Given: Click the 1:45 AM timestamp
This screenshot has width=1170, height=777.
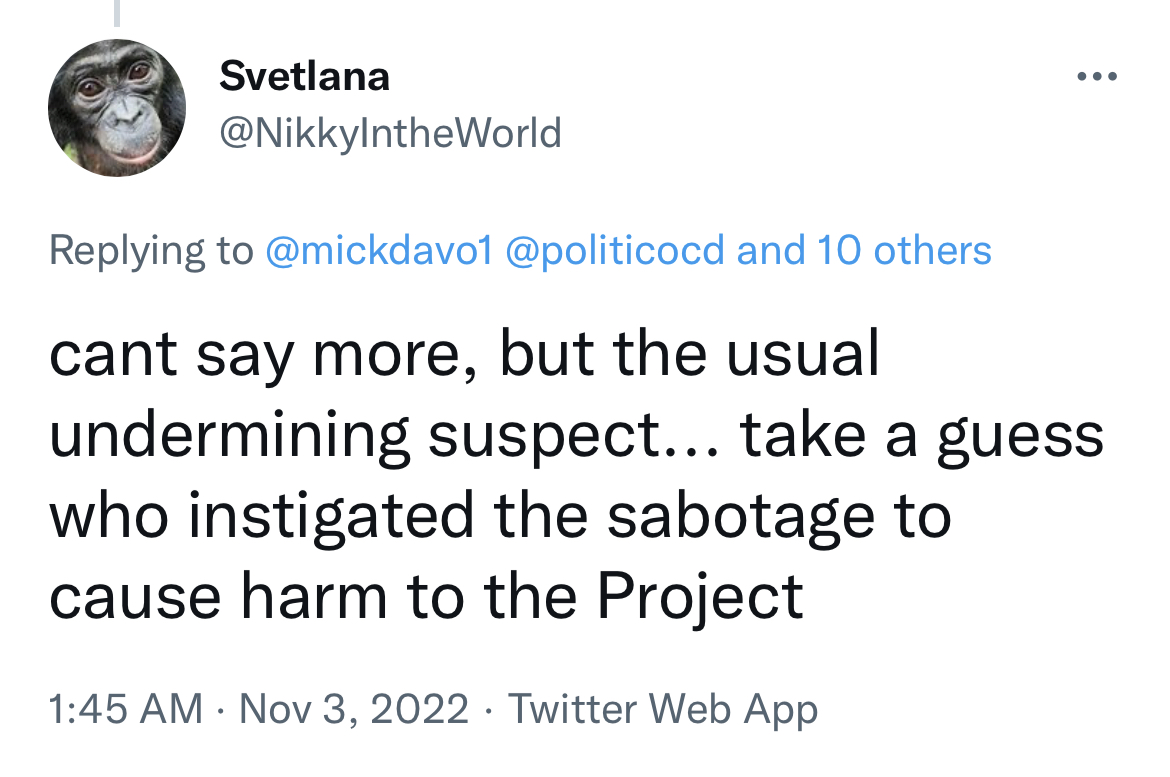Looking at the screenshot, I should (125, 708).
